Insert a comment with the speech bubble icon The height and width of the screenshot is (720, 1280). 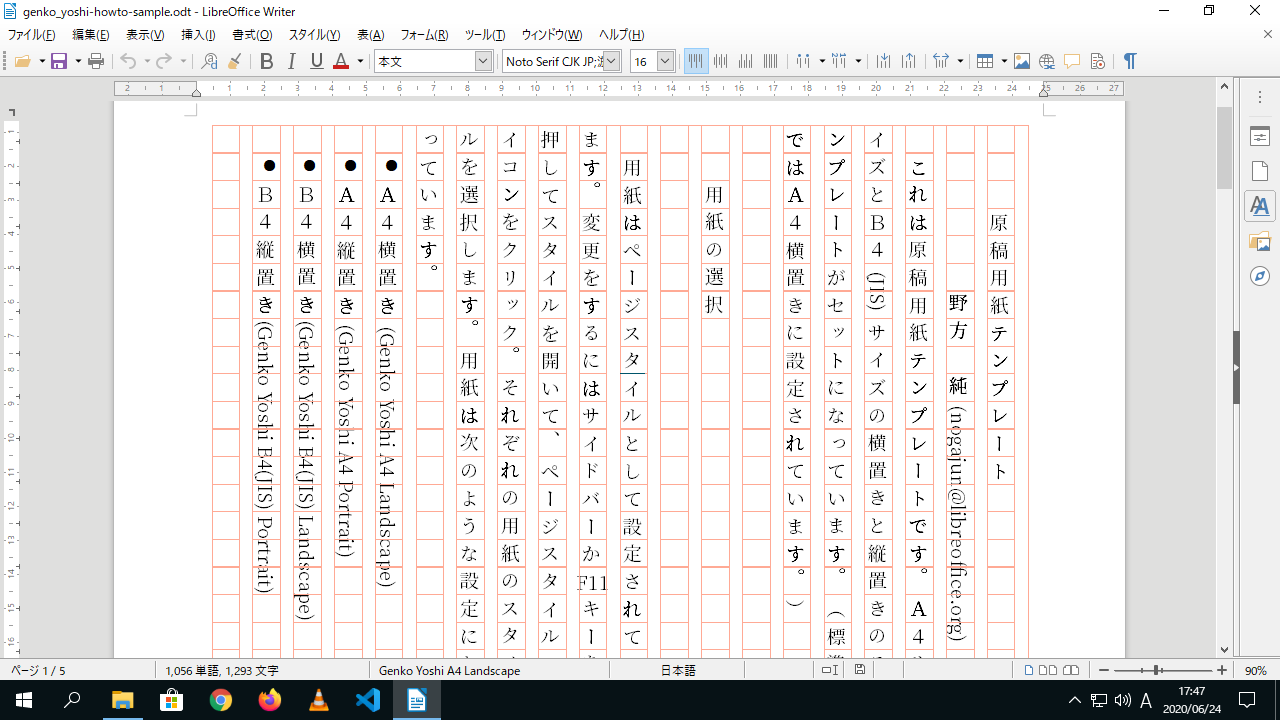(1072, 61)
